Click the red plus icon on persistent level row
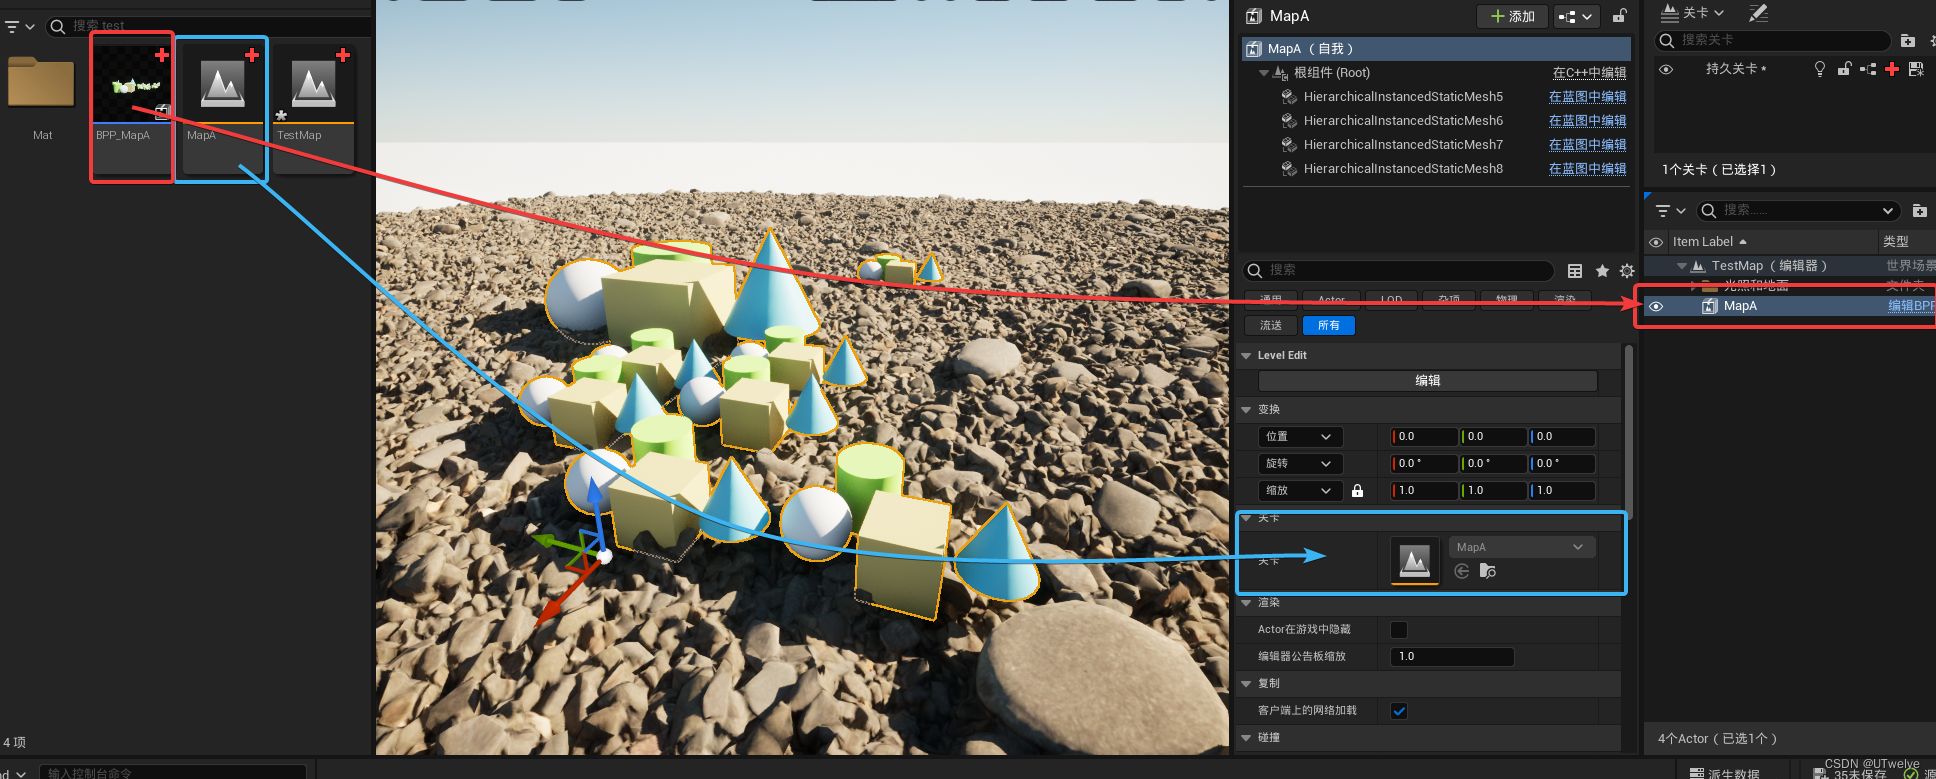 (x=1892, y=69)
